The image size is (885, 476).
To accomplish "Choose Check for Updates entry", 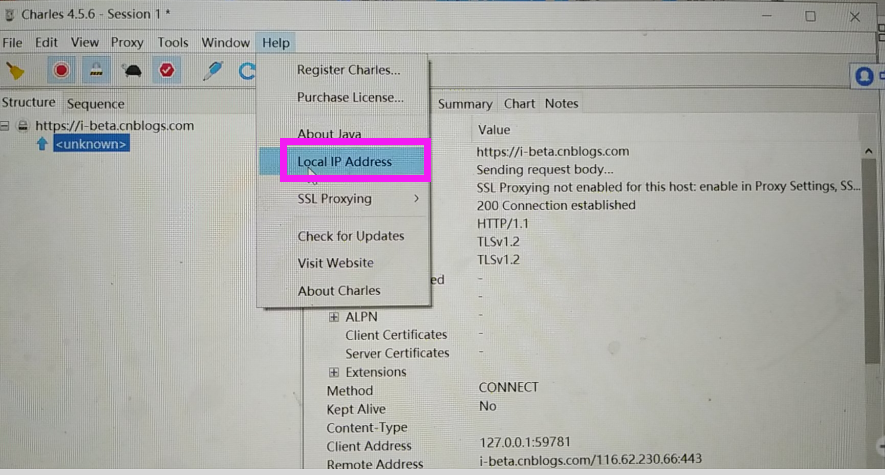I will [x=351, y=236].
